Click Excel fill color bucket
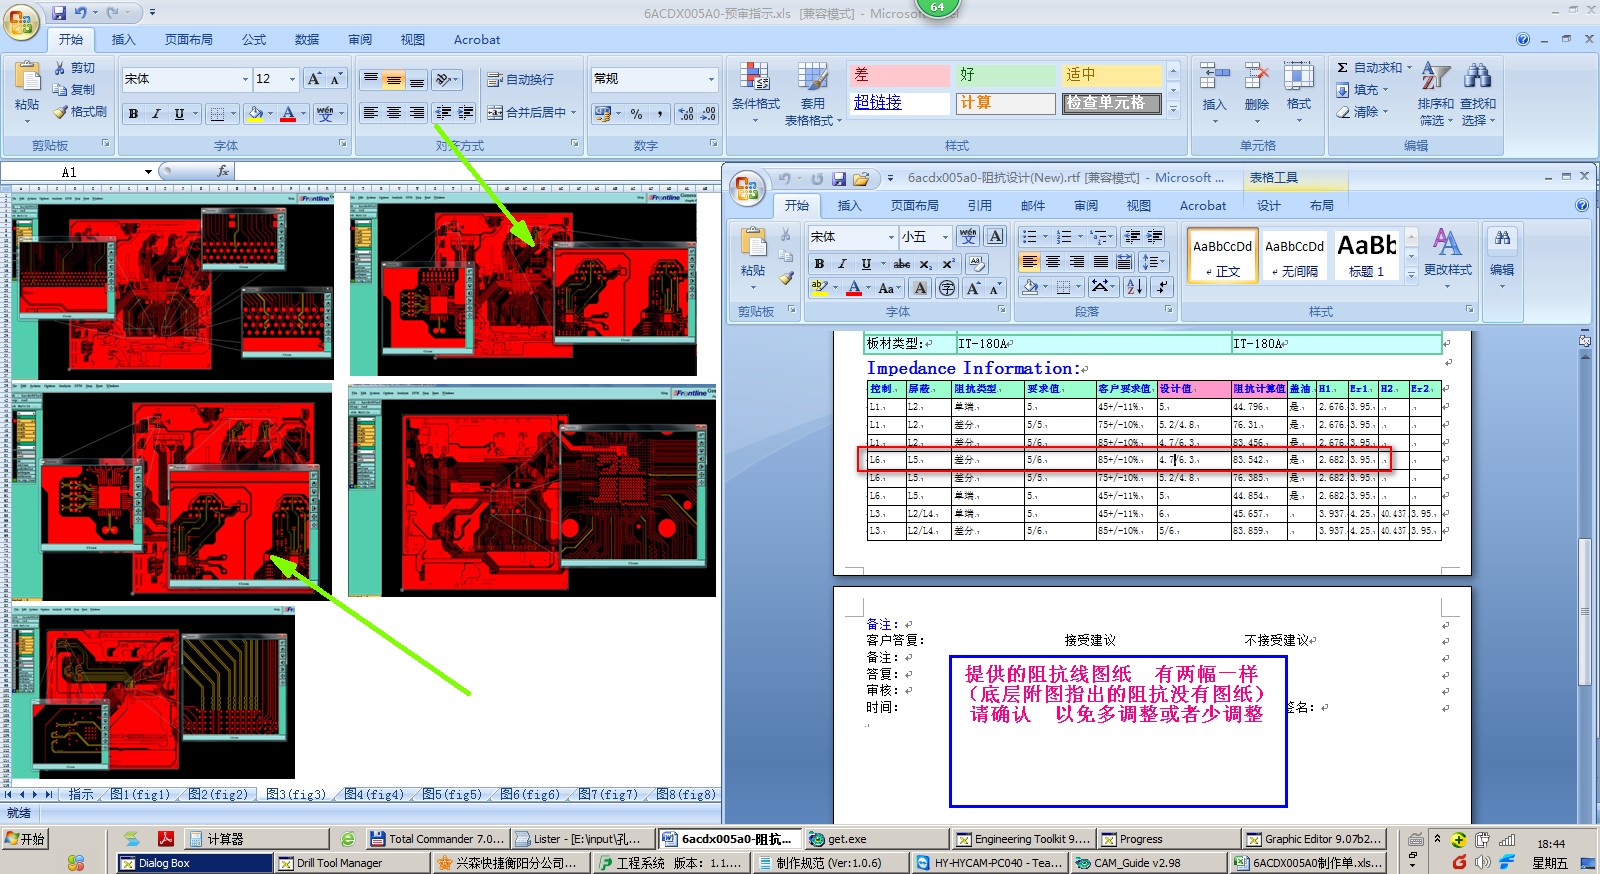 click(x=255, y=114)
